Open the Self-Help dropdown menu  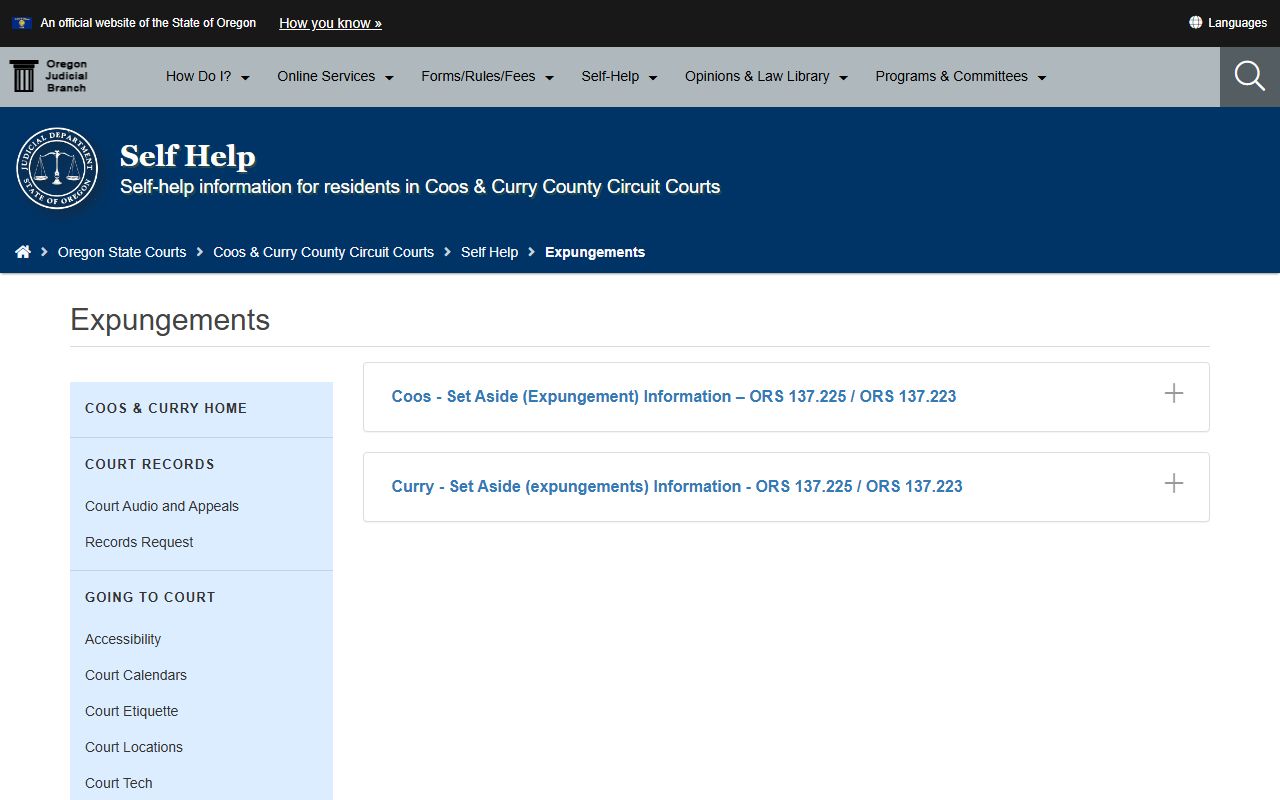(620, 76)
